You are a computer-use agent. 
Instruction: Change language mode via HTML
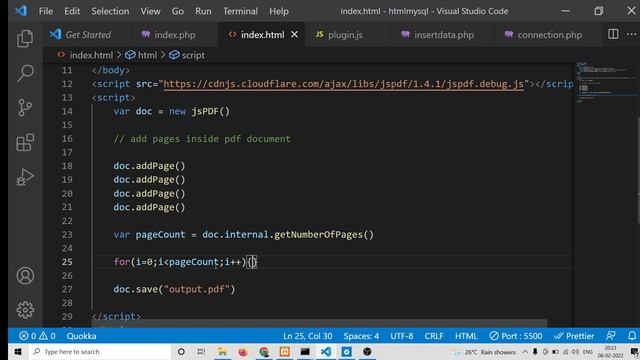click(x=466, y=336)
